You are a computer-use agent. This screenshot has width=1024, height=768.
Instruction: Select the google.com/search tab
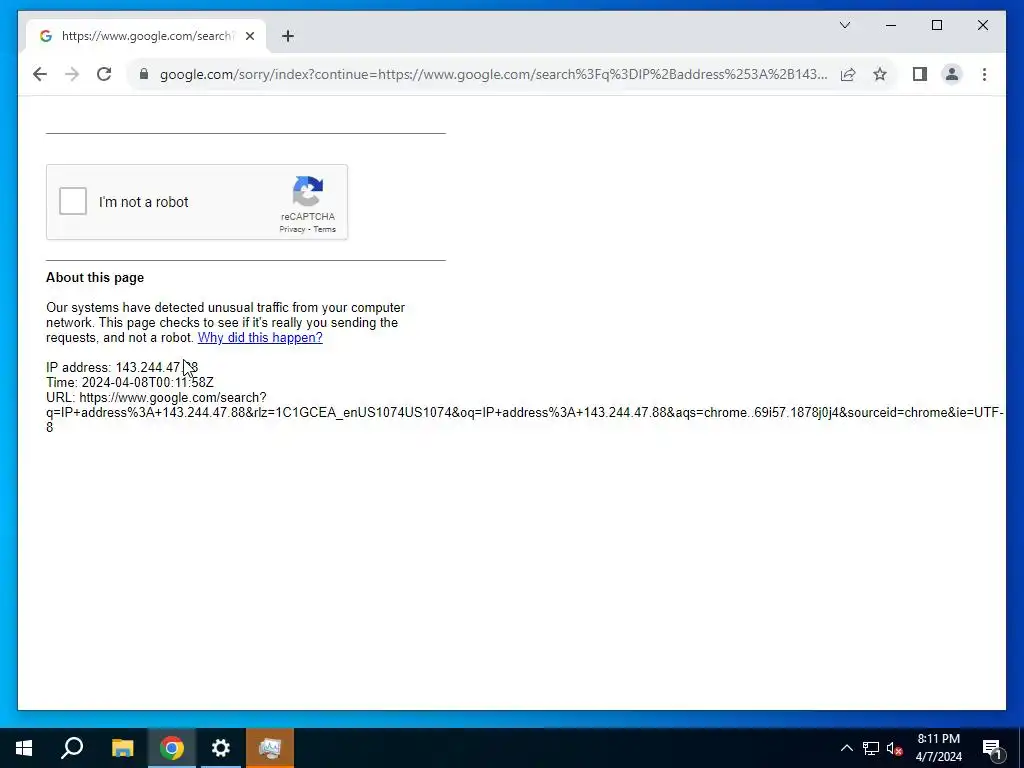146,36
